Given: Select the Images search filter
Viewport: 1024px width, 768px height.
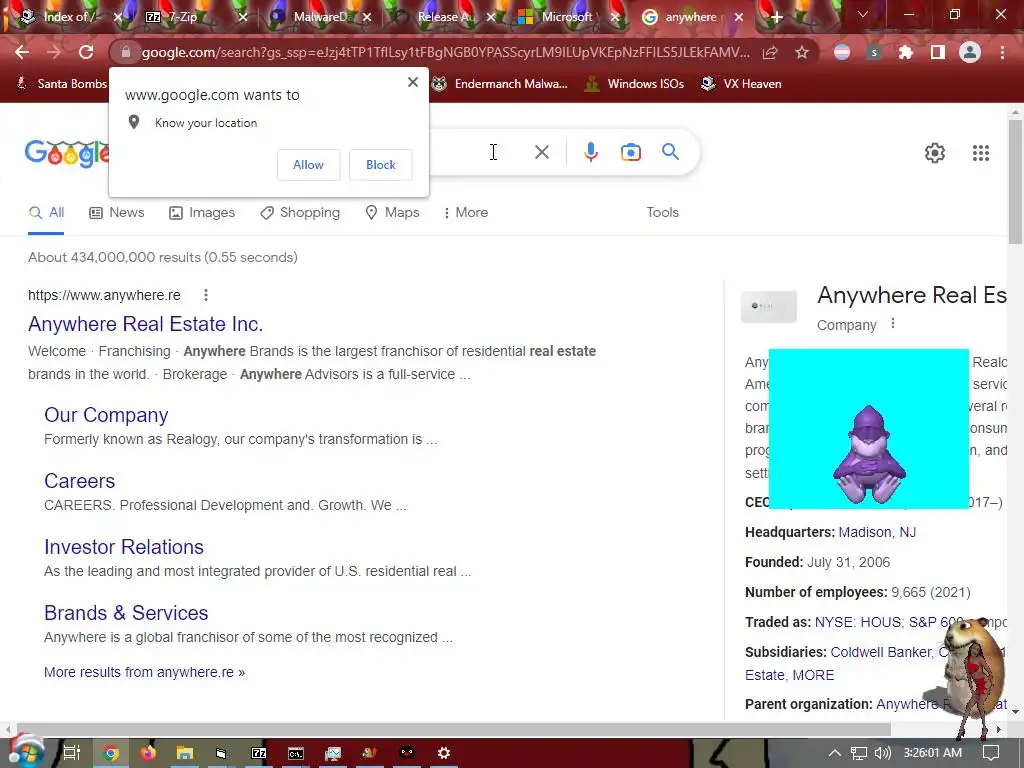Looking at the screenshot, I should 202,213.
